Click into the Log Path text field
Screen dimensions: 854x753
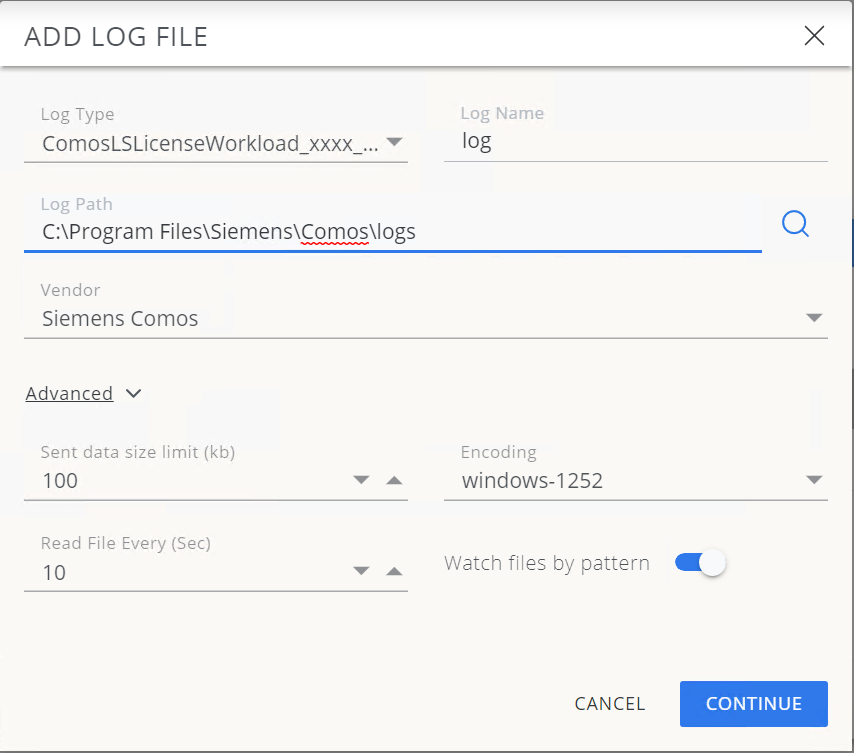tap(392, 232)
